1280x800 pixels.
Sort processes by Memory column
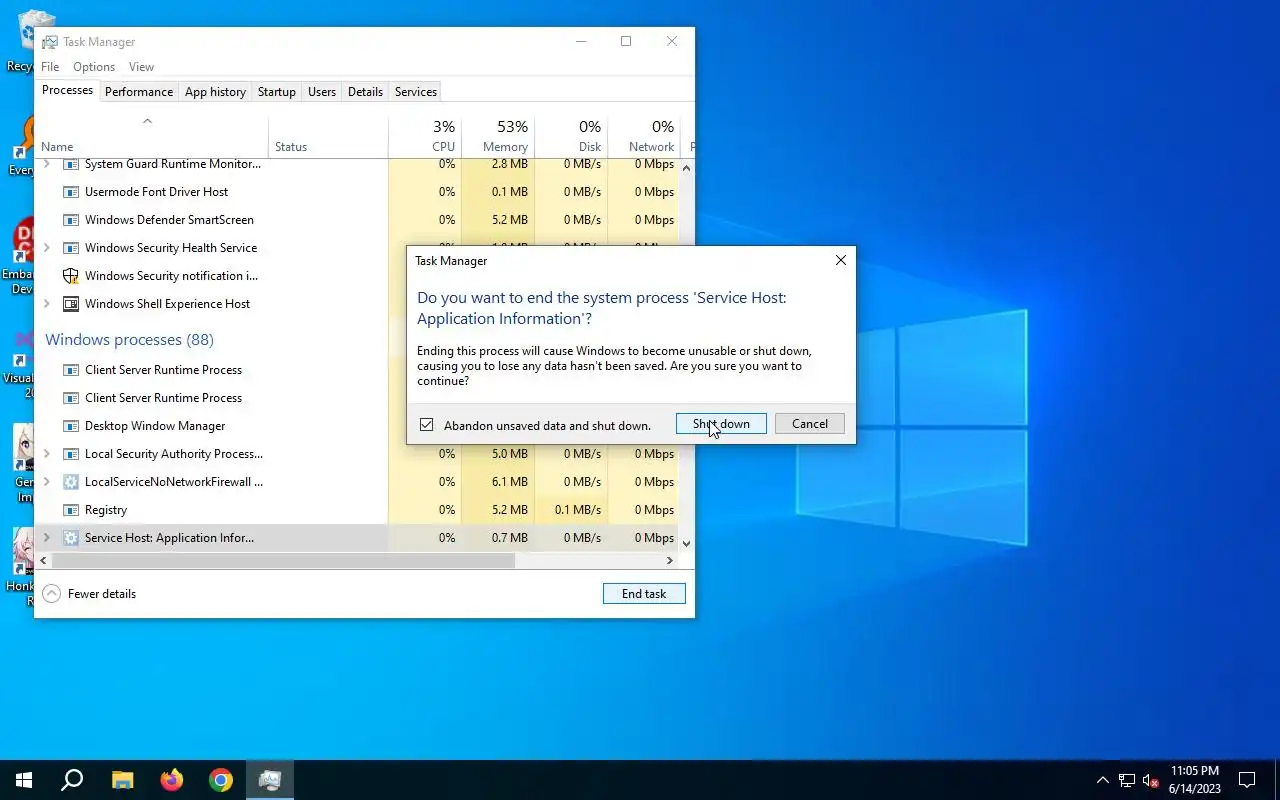[x=498, y=138]
